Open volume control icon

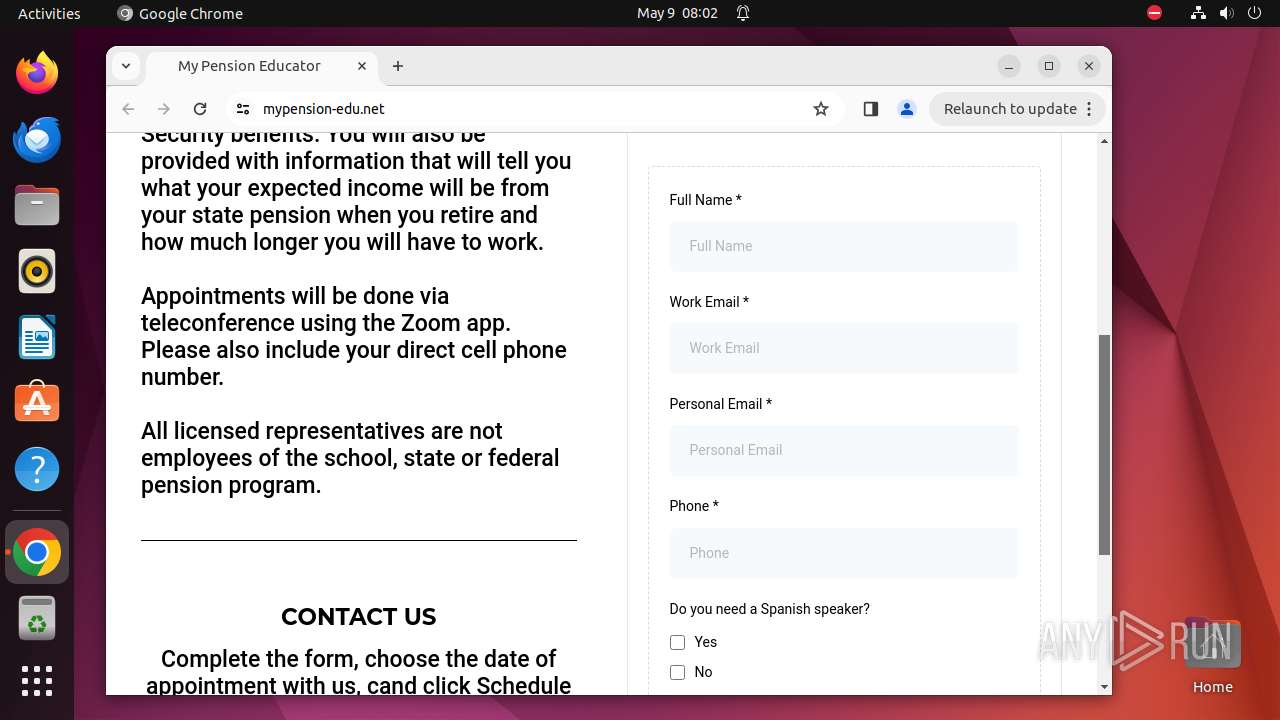point(1226,13)
